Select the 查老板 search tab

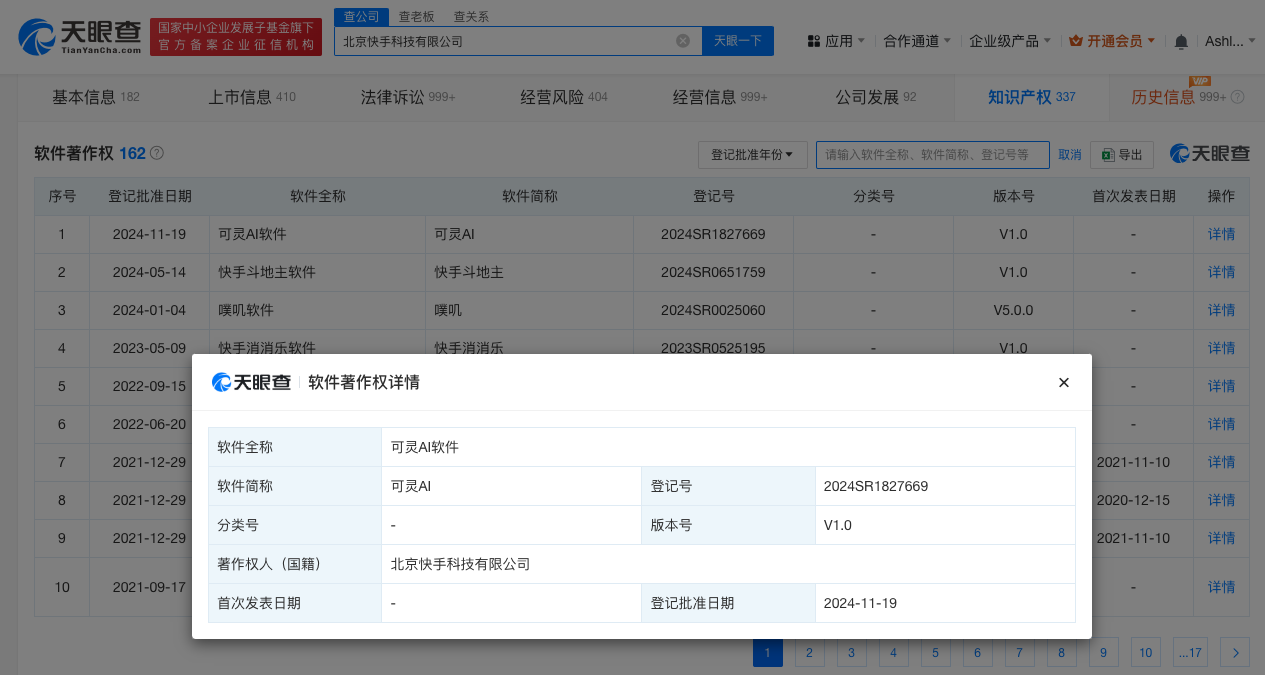tap(416, 16)
